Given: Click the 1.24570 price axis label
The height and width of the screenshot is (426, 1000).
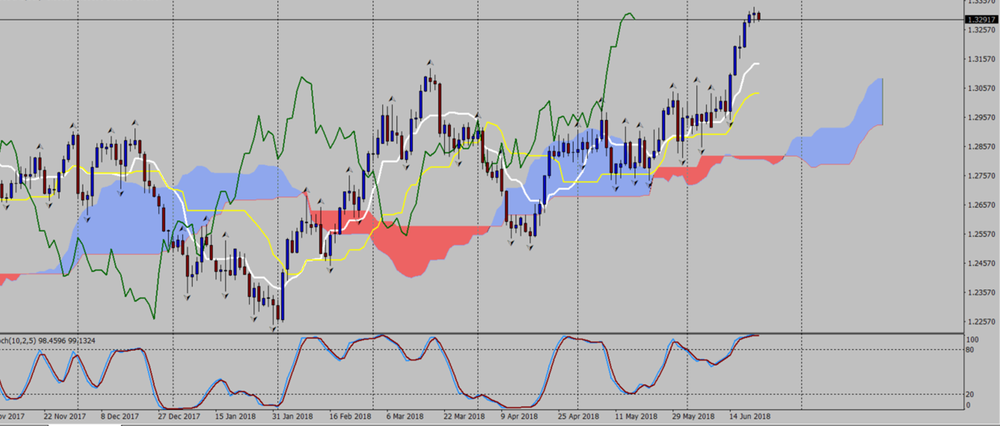Looking at the screenshot, I should coord(983,263).
